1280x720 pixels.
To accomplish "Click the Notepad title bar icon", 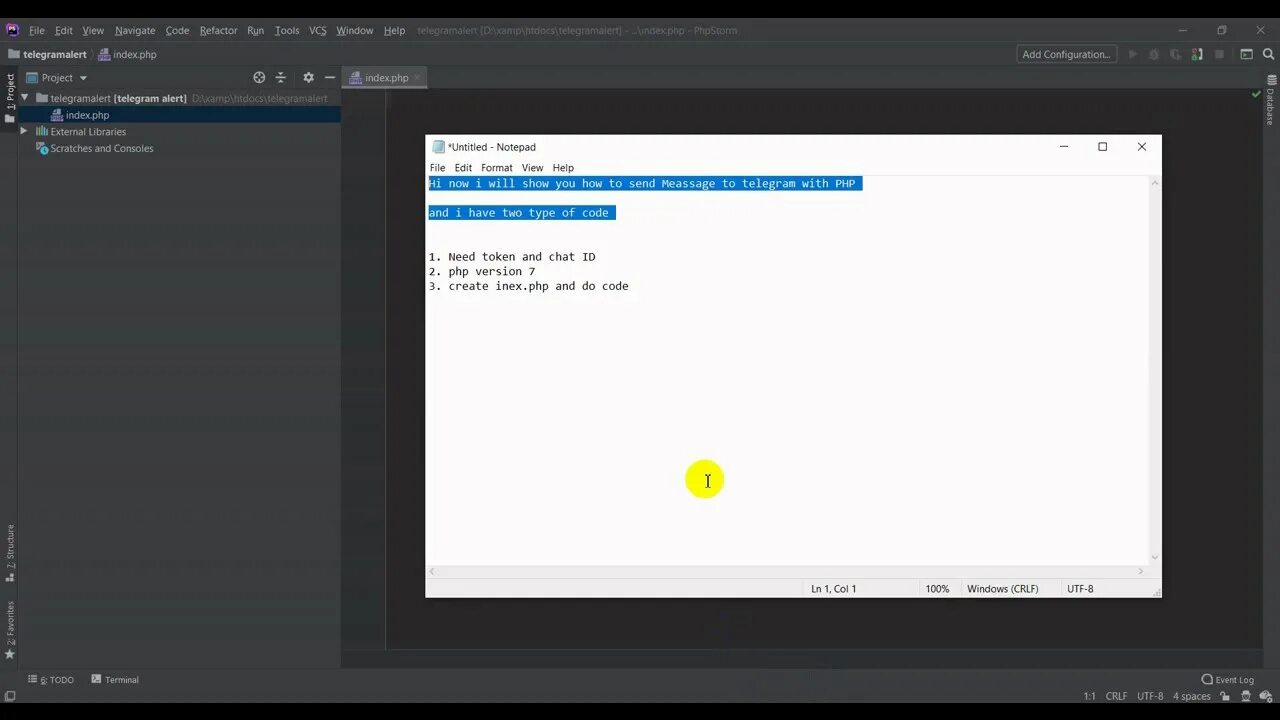I will (438, 147).
